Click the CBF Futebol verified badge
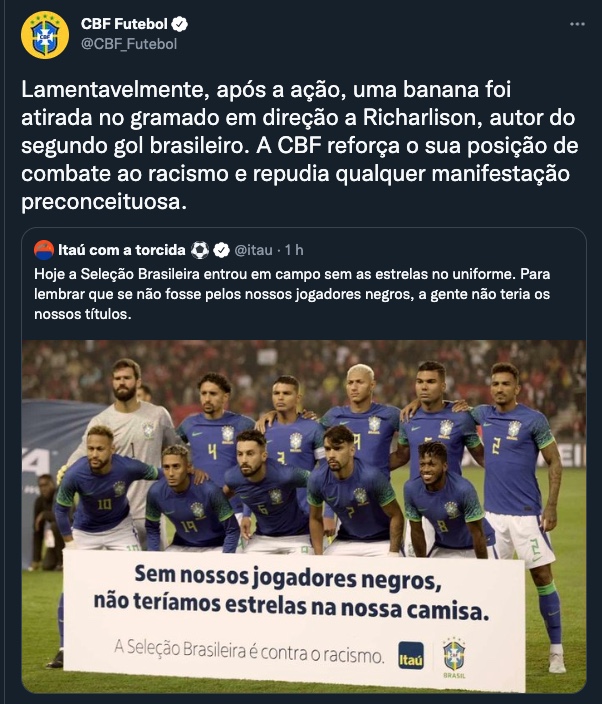 pos(180,24)
